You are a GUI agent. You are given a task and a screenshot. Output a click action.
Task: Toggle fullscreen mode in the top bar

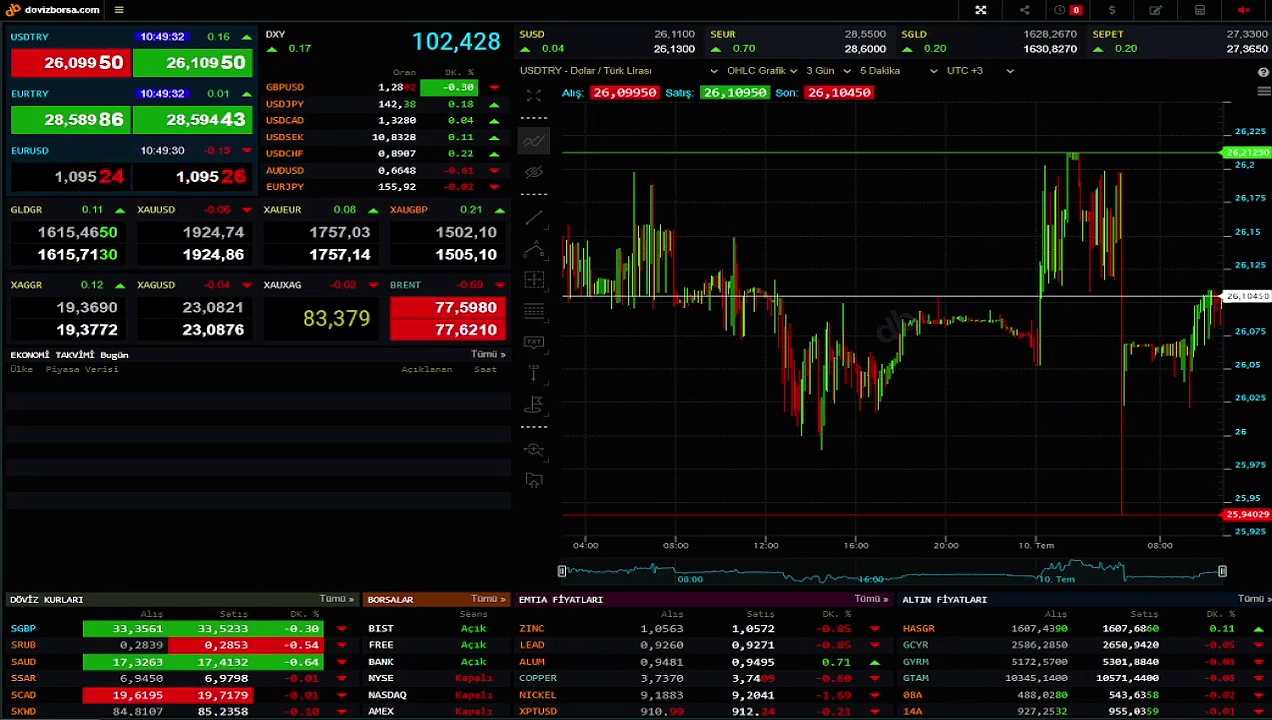click(980, 10)
